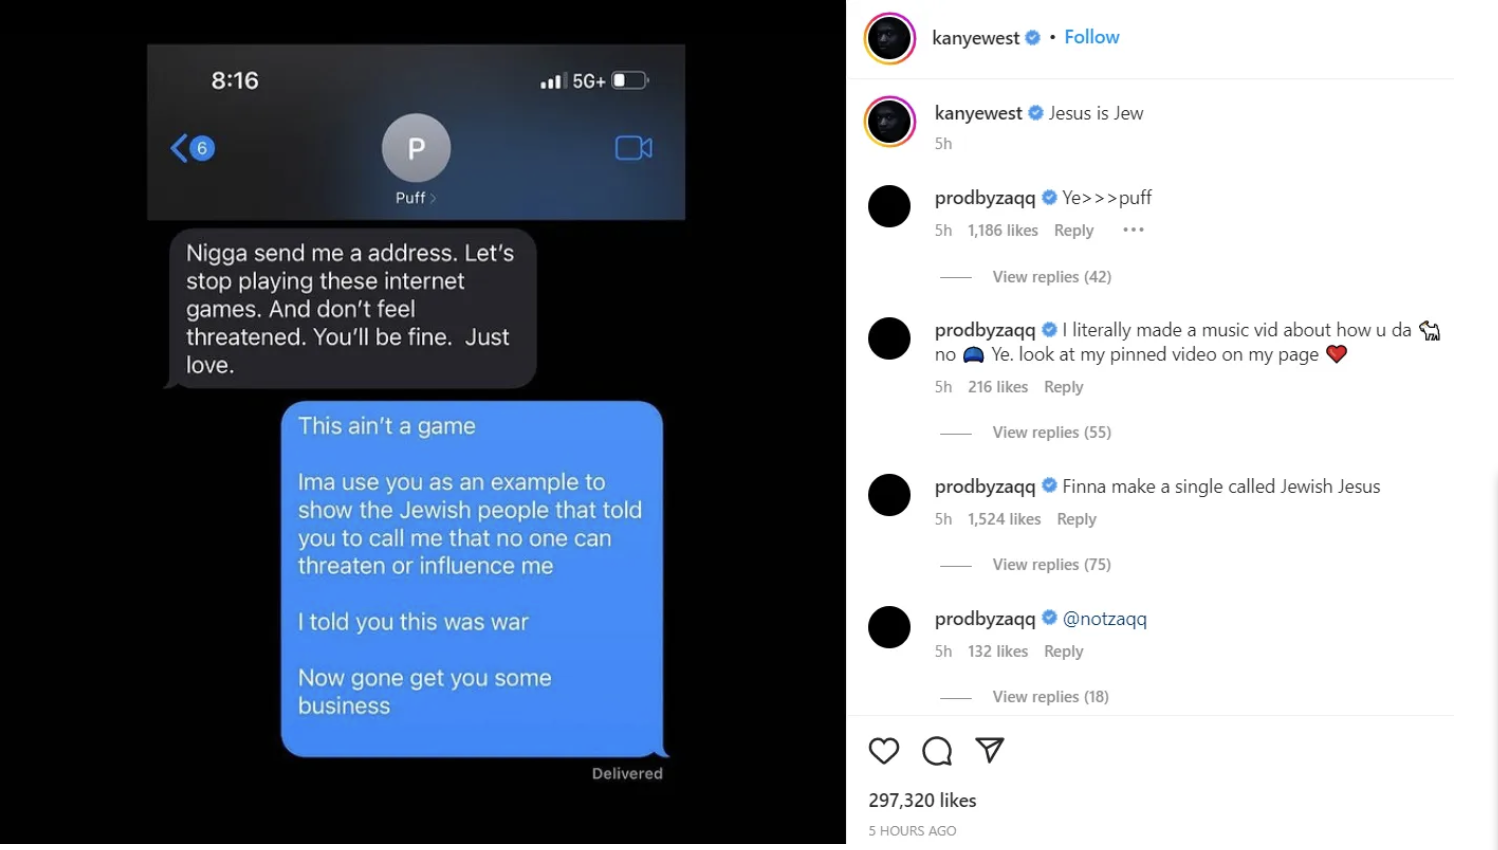The height and width of the screenshot is (850, 1498).
Task: Expand View replies (55)
Action: point(1051,432)
